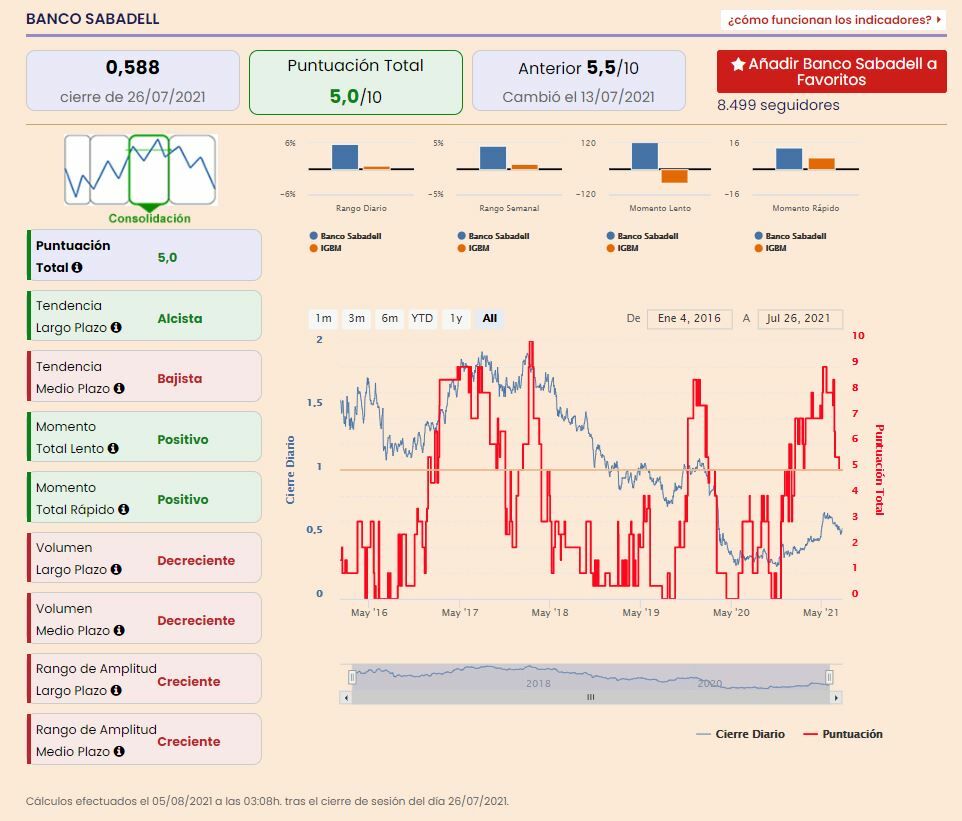Click 'Bajista' trend value
The image size is (962, 821).
tap(180, 379)
